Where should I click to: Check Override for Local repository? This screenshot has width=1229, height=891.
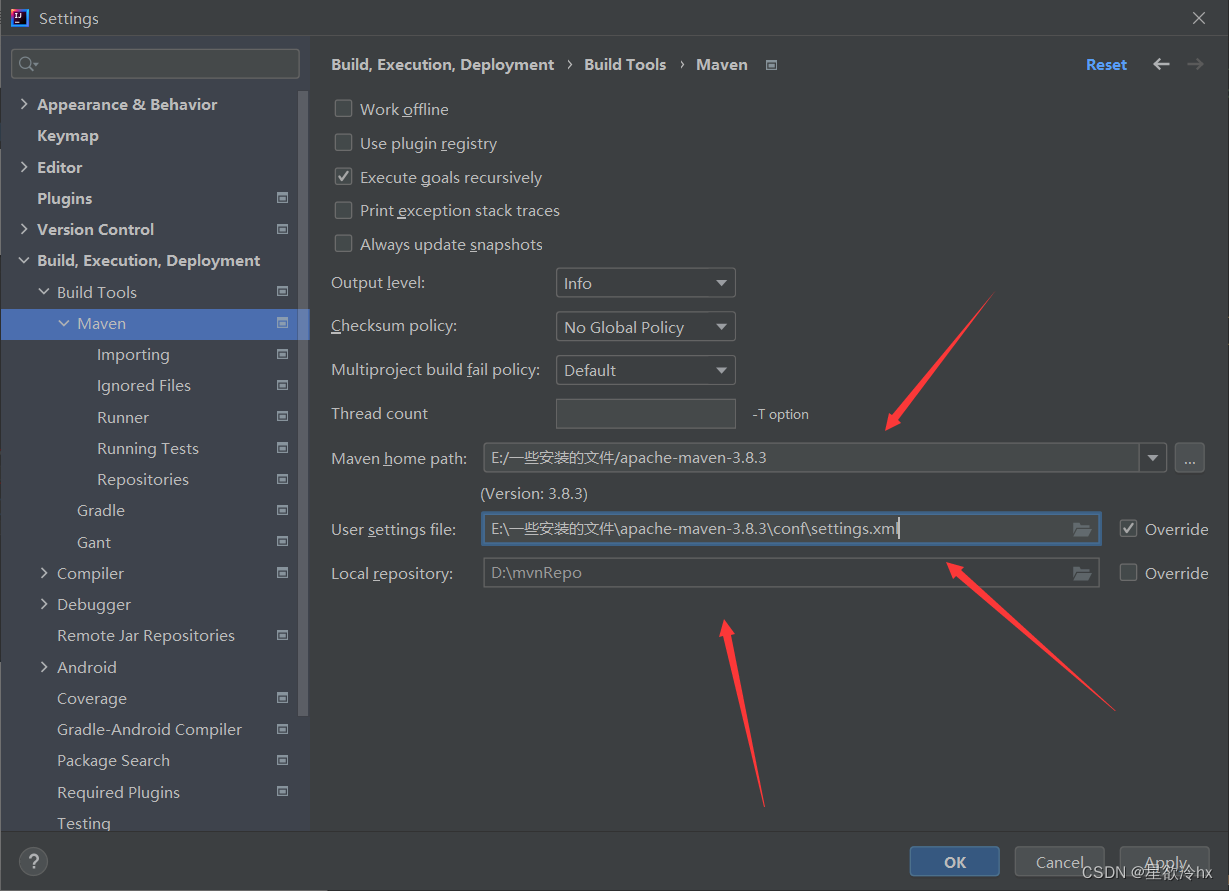pyautogui.click(x=1128, y=573)
